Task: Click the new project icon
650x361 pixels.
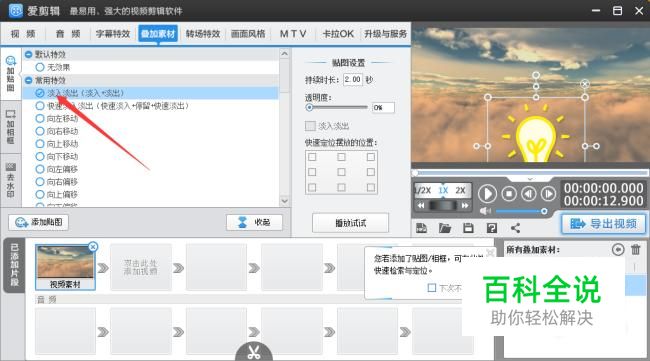Action: [422, 228]
